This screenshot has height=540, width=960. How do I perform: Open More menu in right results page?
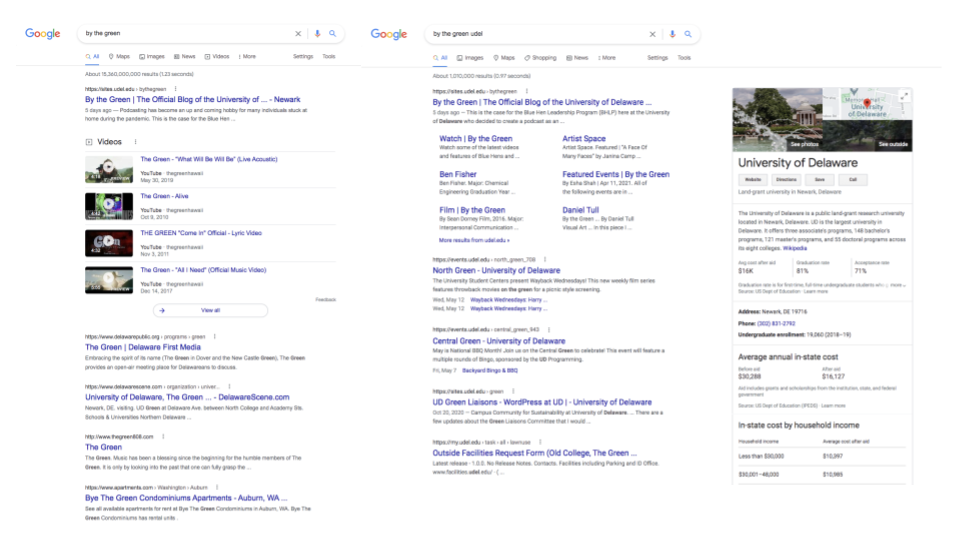click(x=607, y=58)
